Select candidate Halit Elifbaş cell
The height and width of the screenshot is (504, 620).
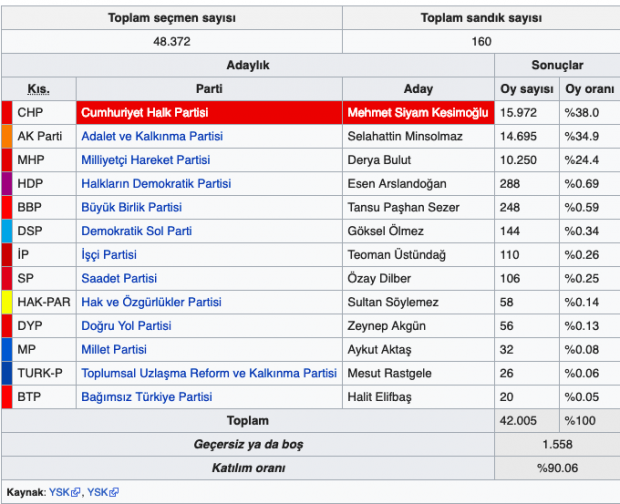[x=418, y=397]
